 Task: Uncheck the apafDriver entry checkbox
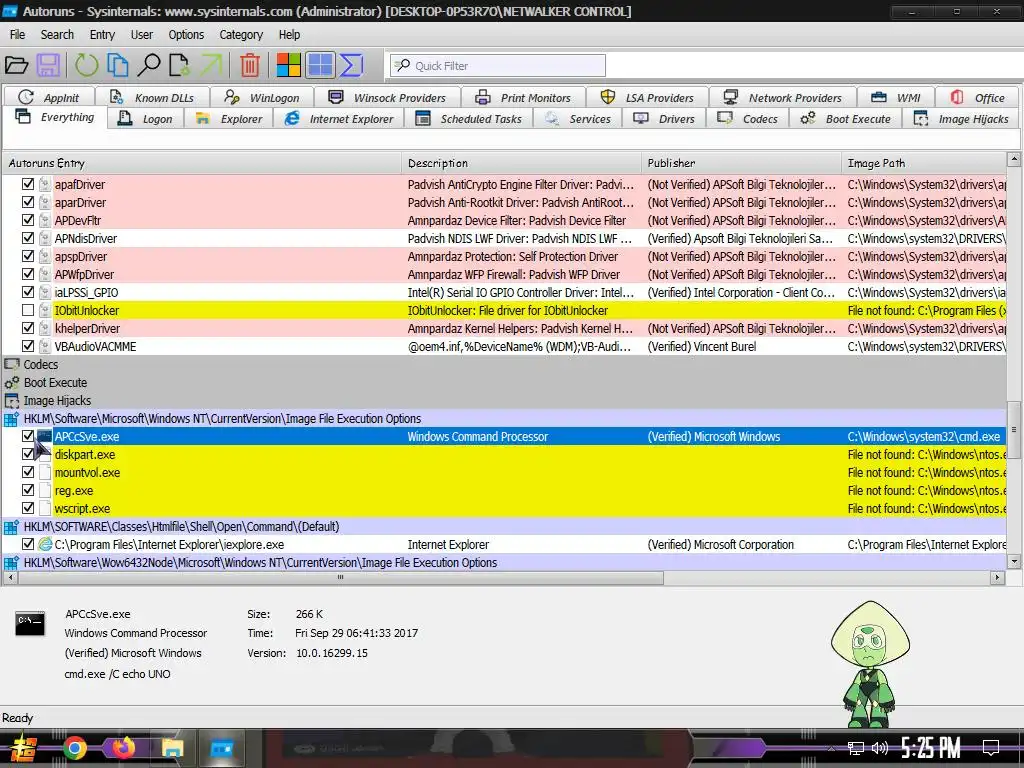point(27,184)
